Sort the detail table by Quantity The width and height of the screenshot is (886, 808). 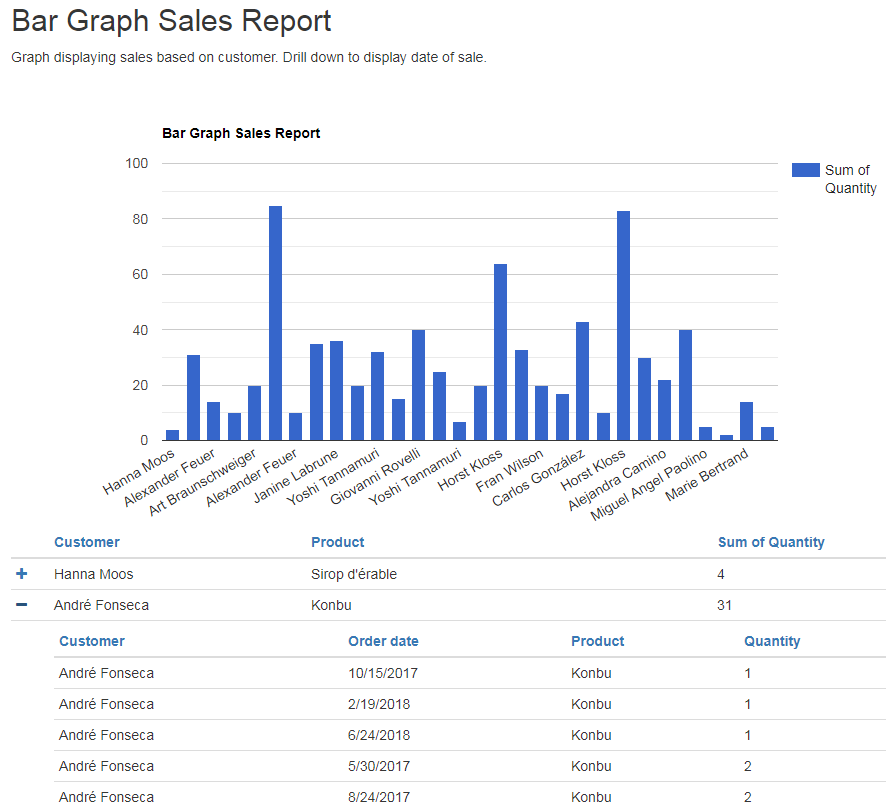click(771, 640)
